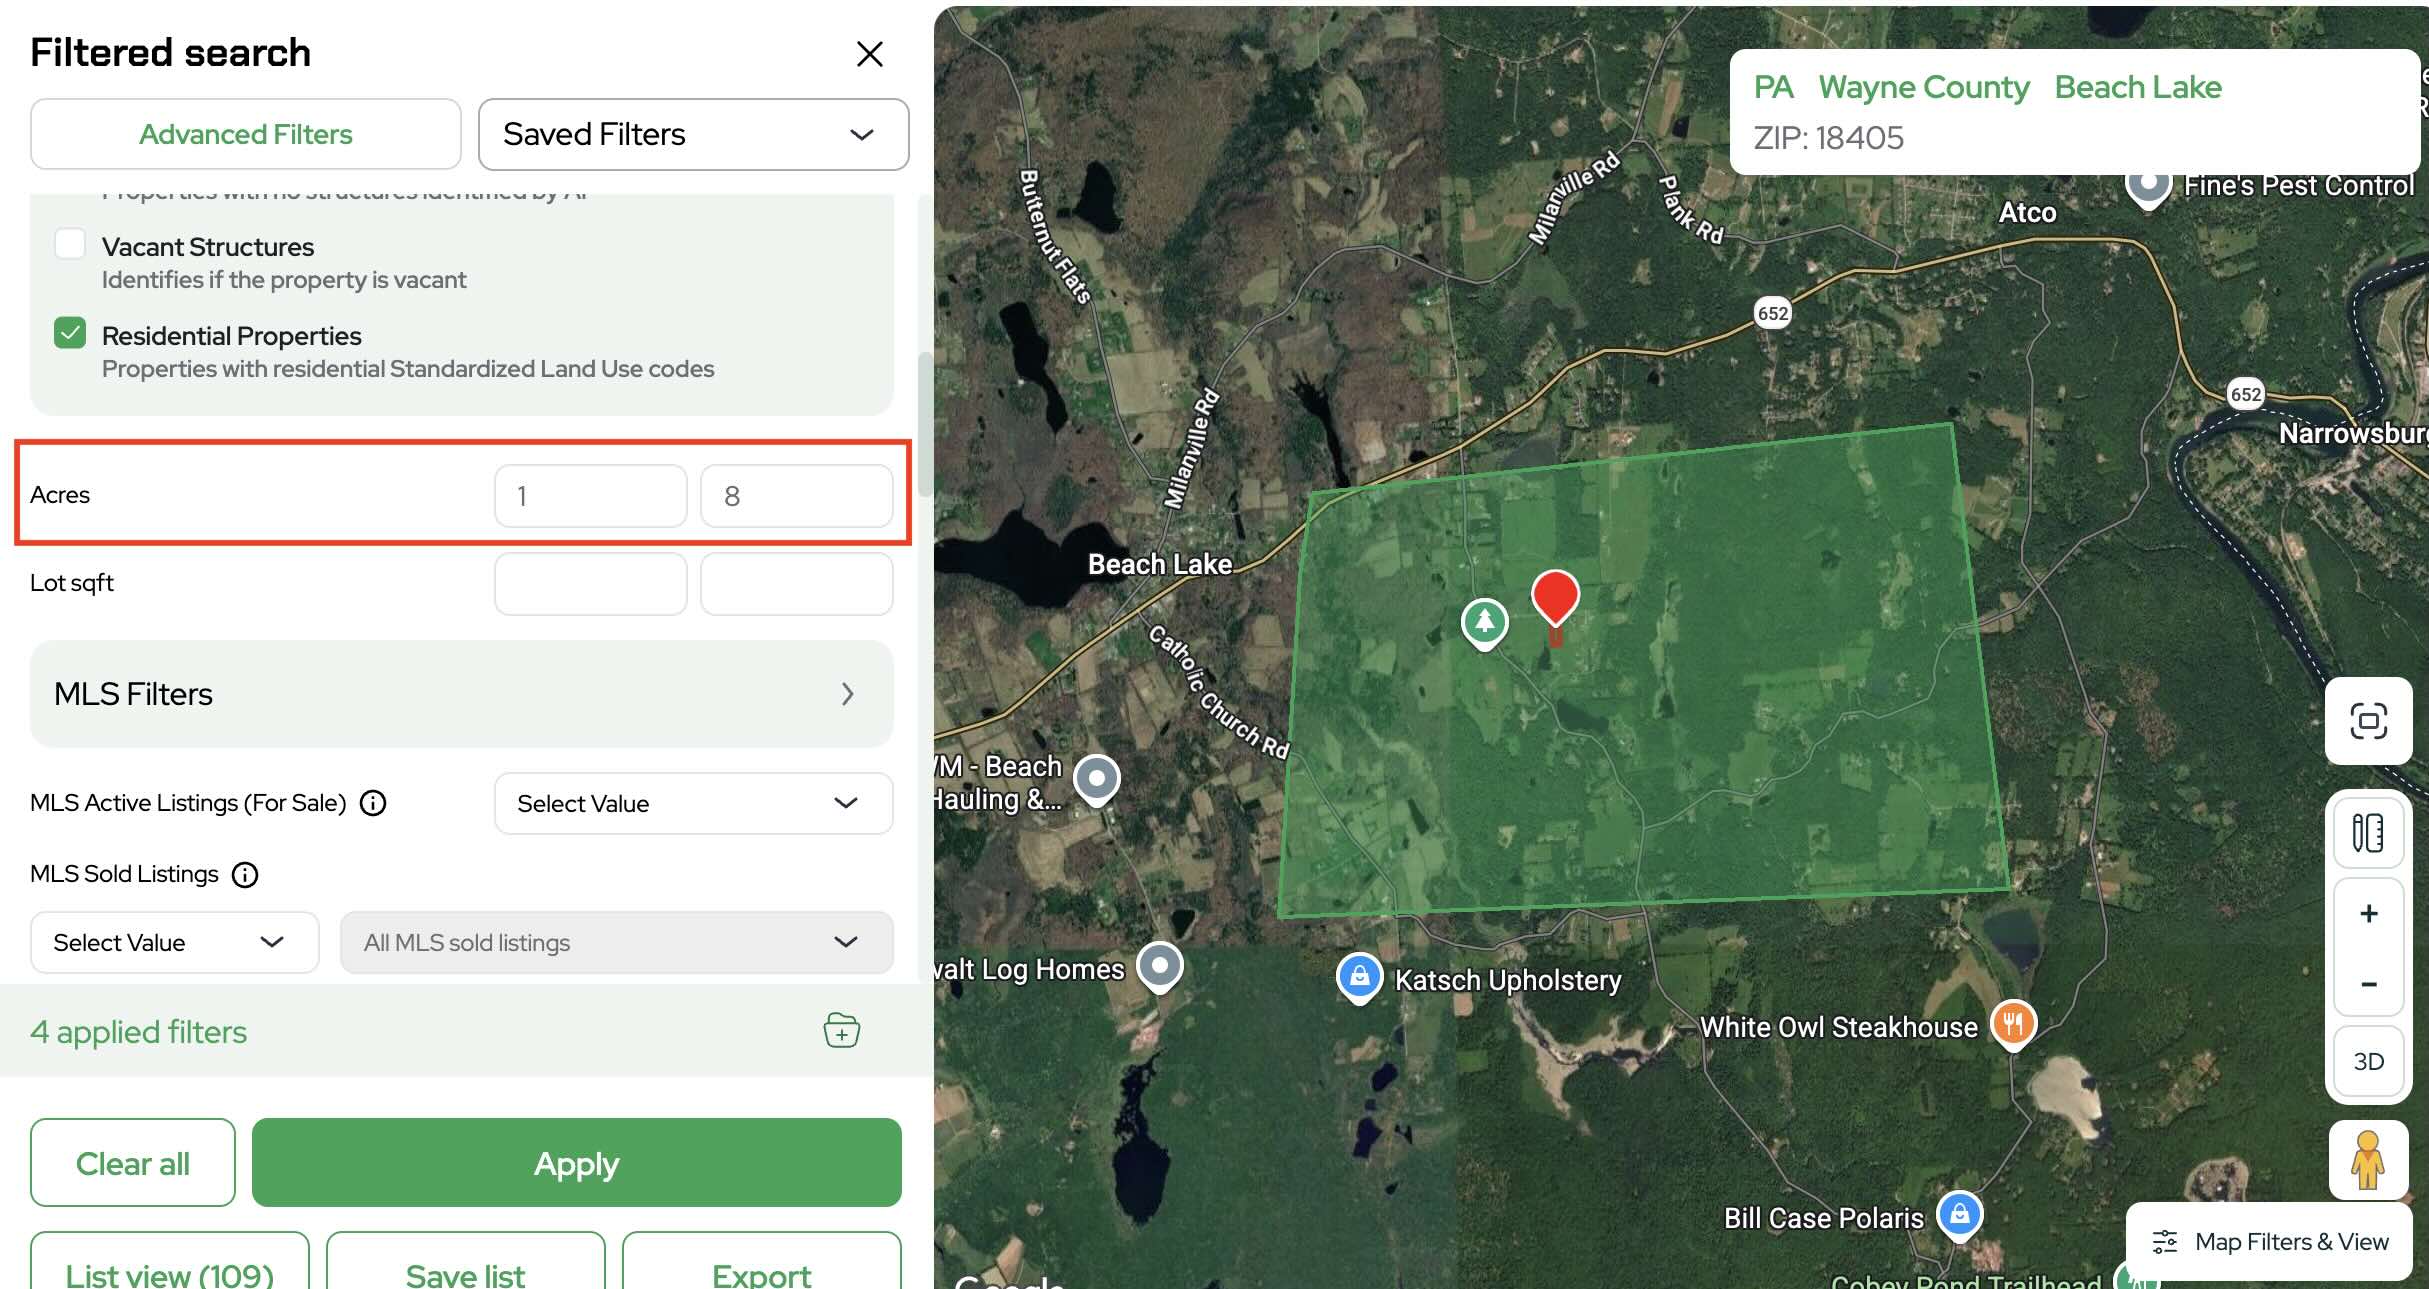Click info icon beside MLS Sold Listings

(245, 875)
